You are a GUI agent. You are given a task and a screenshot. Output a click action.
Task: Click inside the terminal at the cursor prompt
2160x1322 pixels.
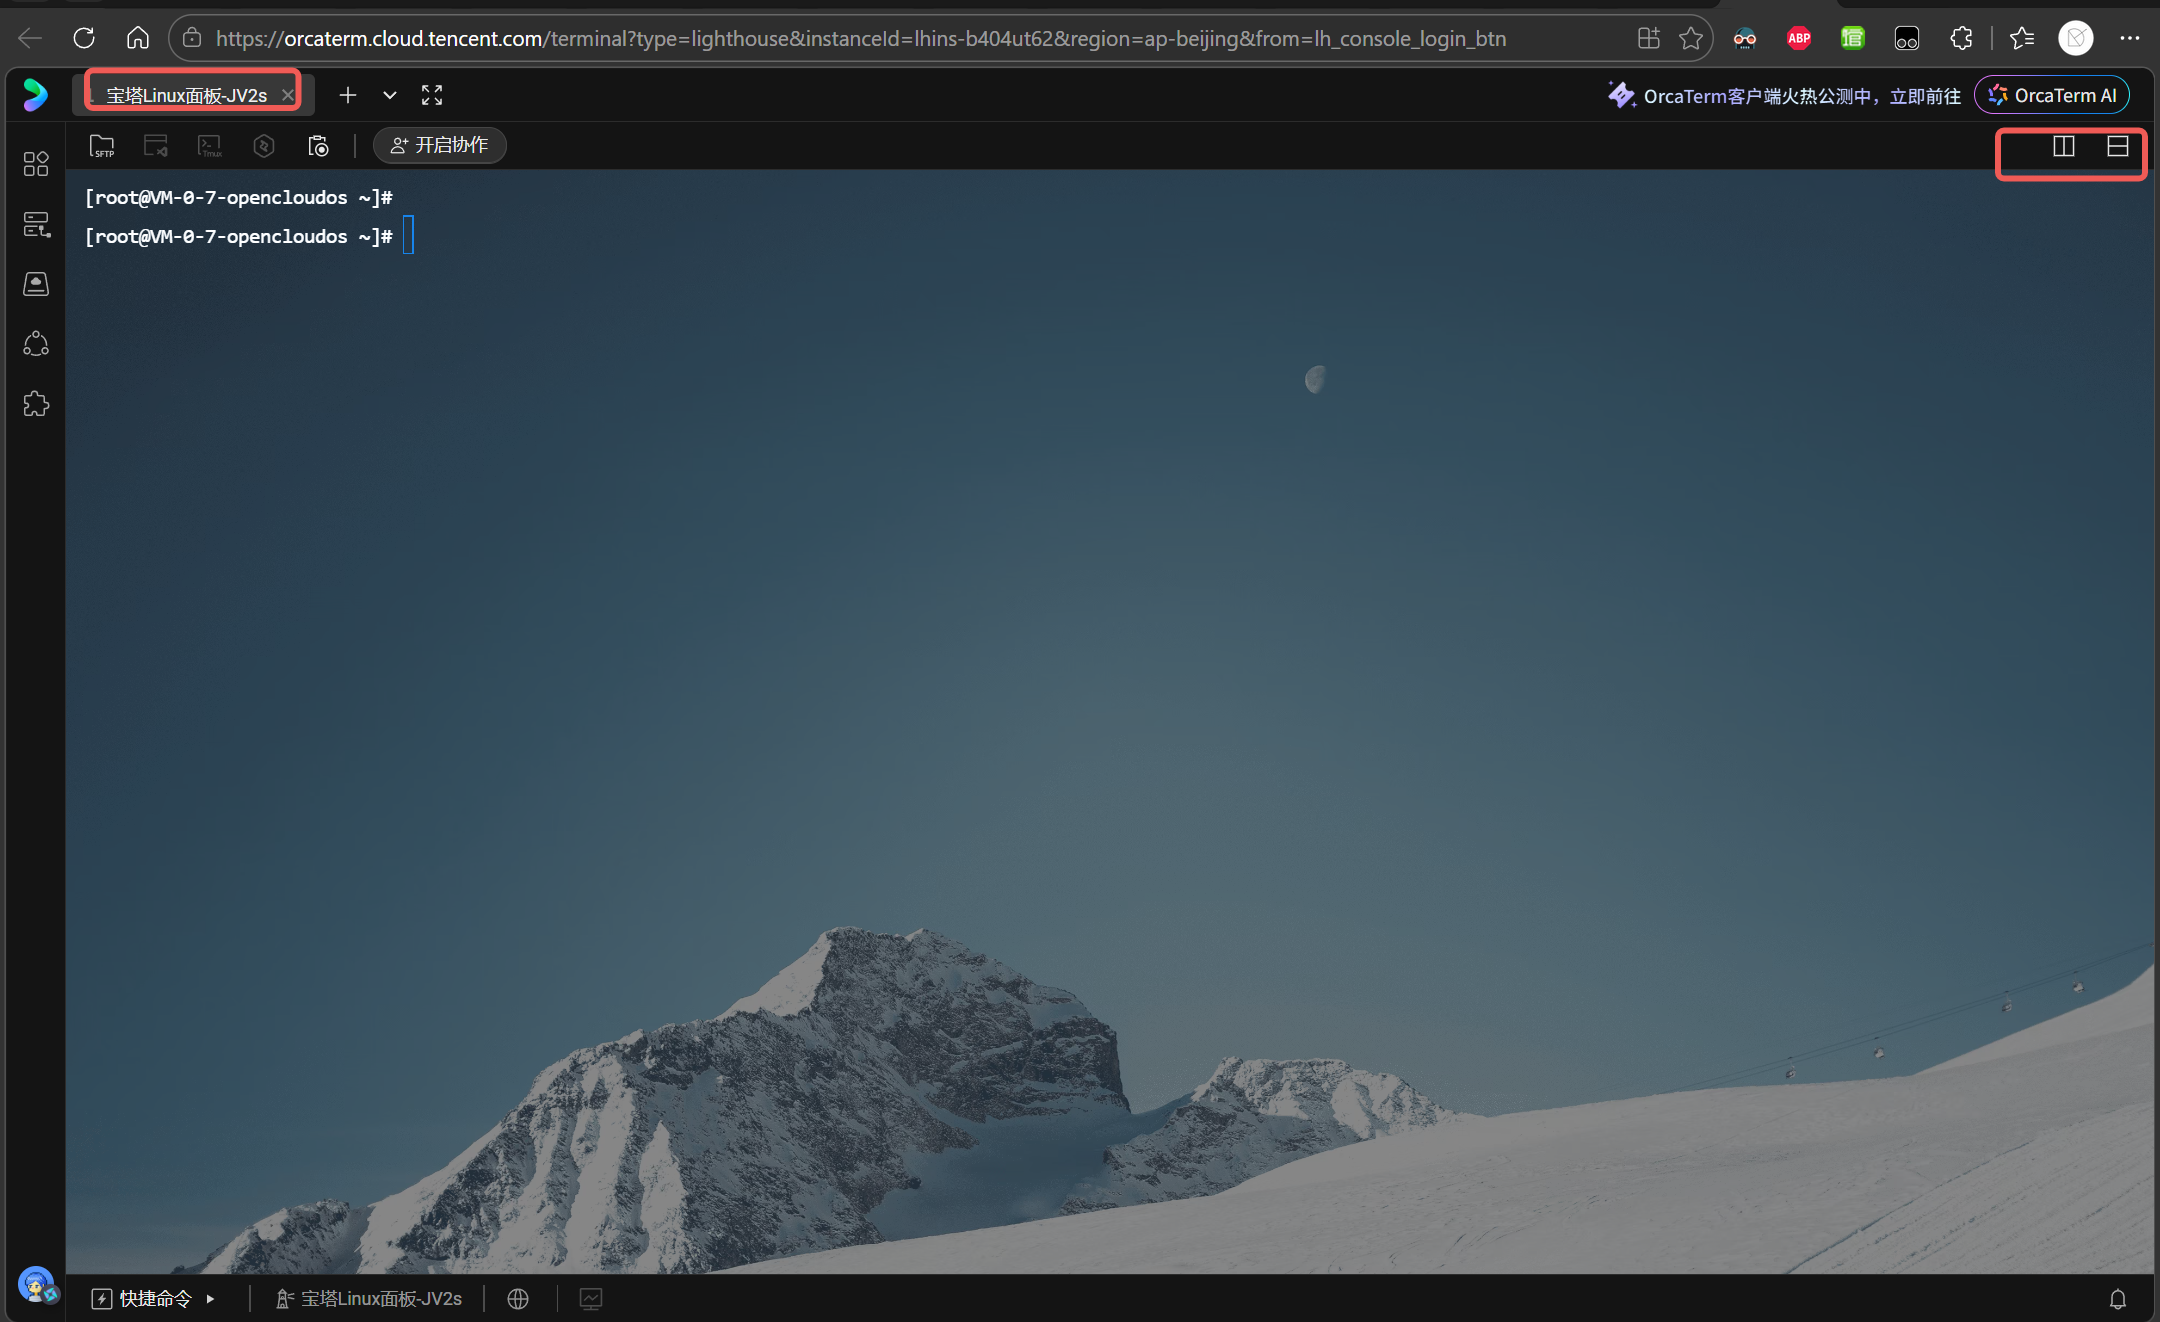408,236
